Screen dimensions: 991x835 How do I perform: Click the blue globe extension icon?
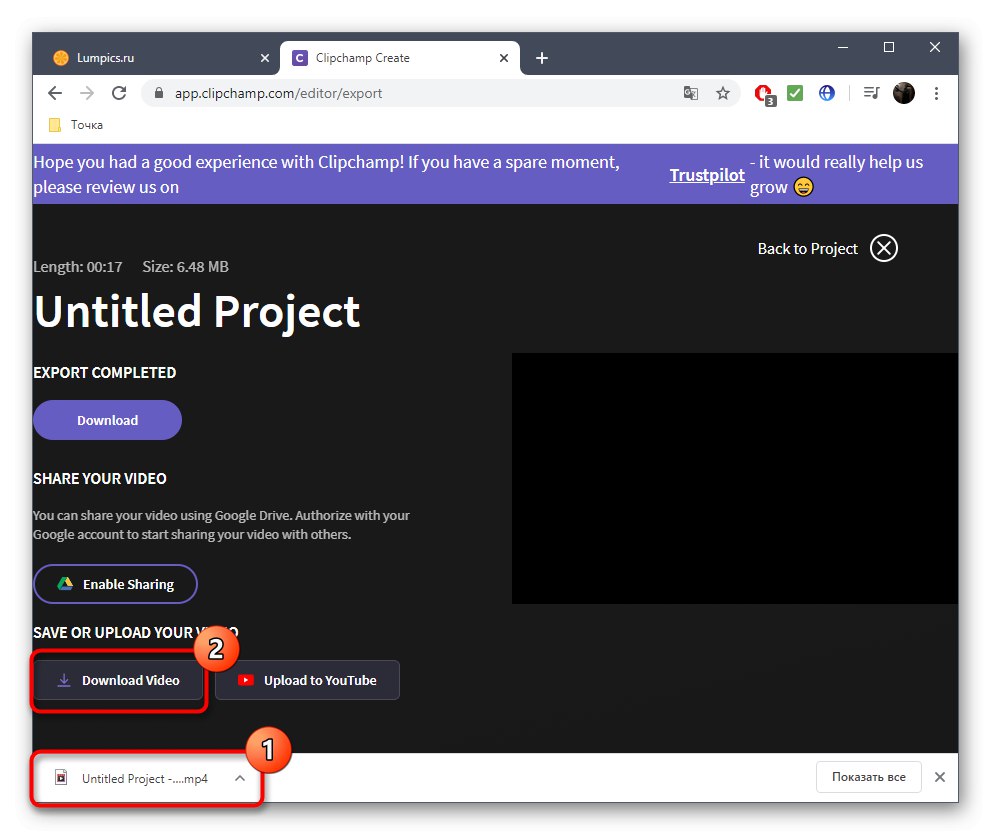click(827, 92)
